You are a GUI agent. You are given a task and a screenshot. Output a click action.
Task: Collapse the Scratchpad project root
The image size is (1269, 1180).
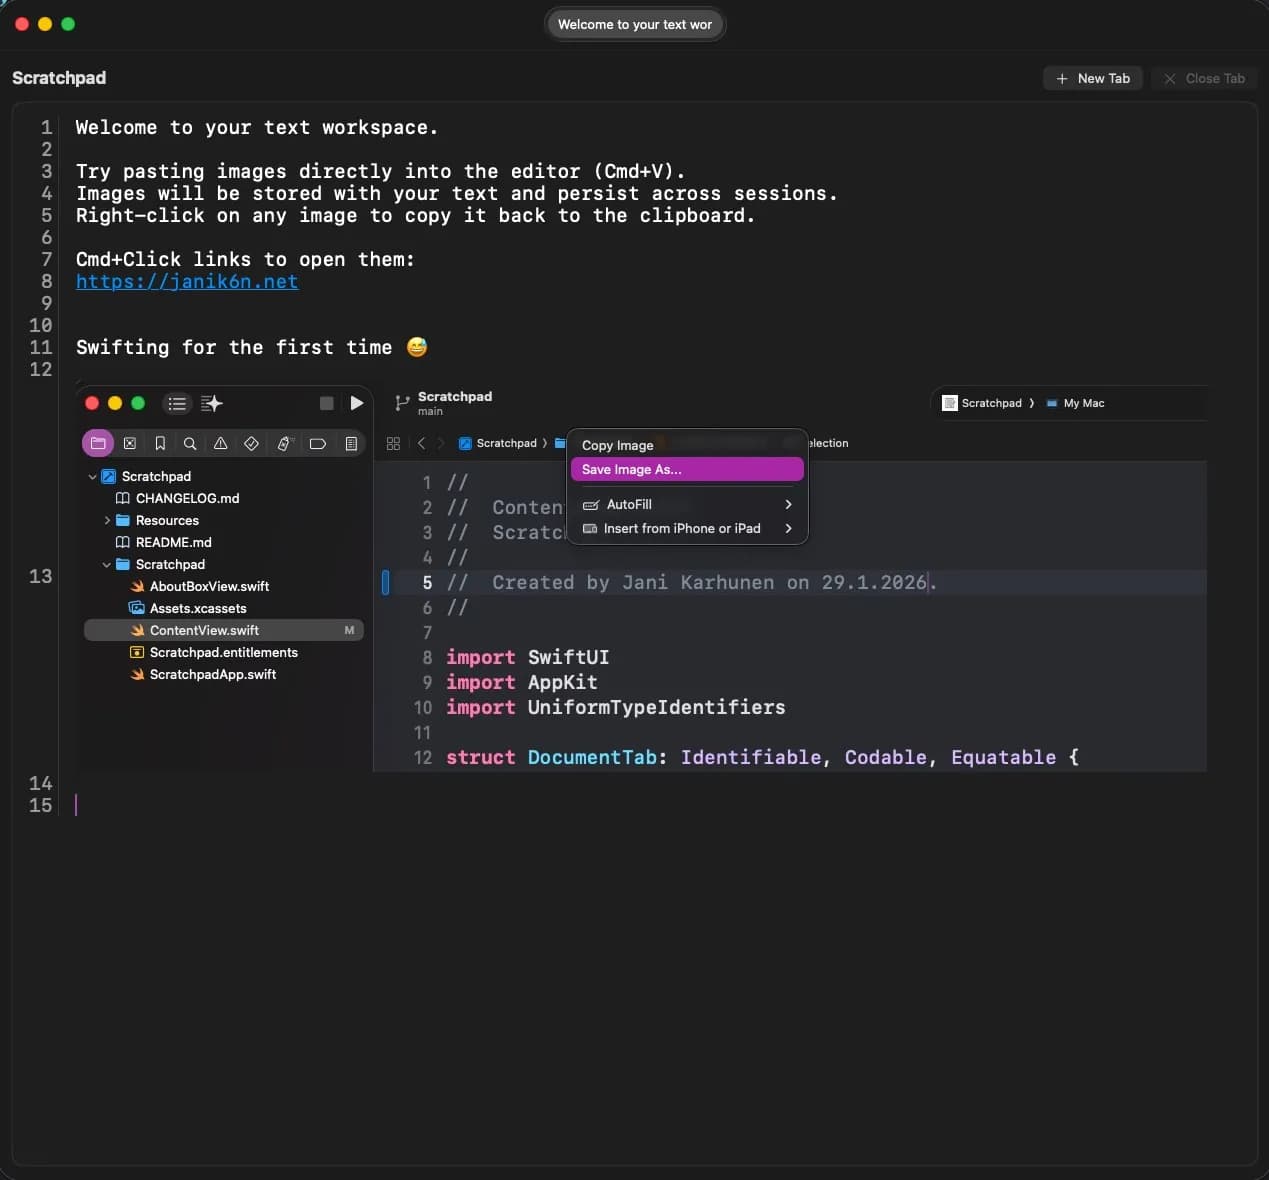(x=93, y=477)
